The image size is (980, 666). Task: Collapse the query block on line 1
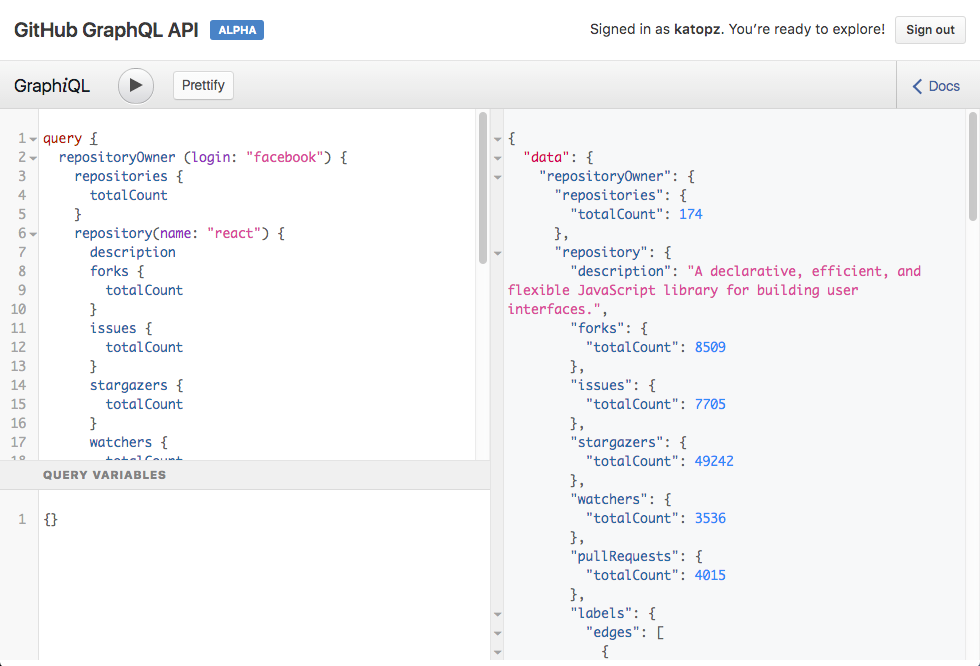point(33,139)
